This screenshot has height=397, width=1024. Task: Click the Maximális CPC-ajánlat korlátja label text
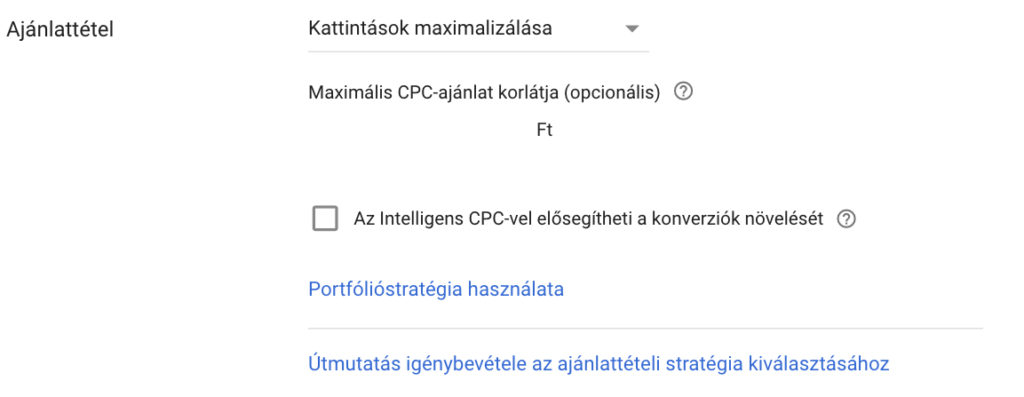[x=484, y=93]
